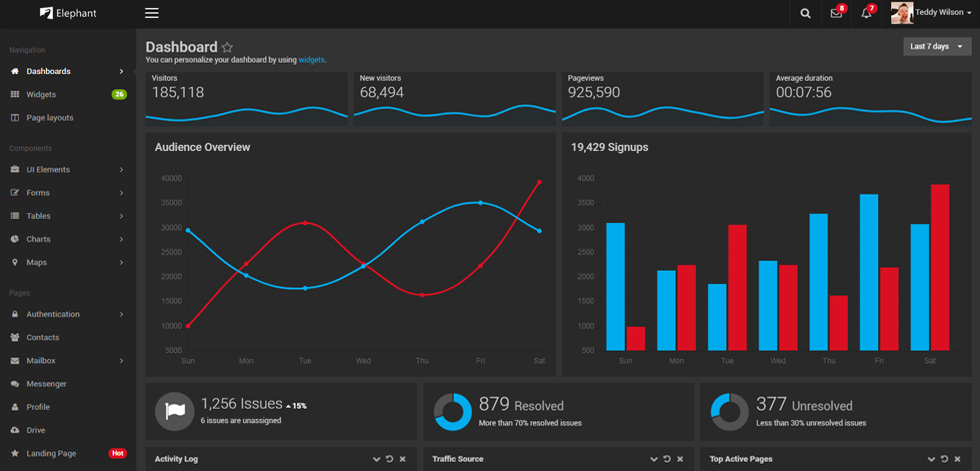This screenshot has width=980, height=471.
Task: Click the Widgets grid icon
Action: pos(15,94)
